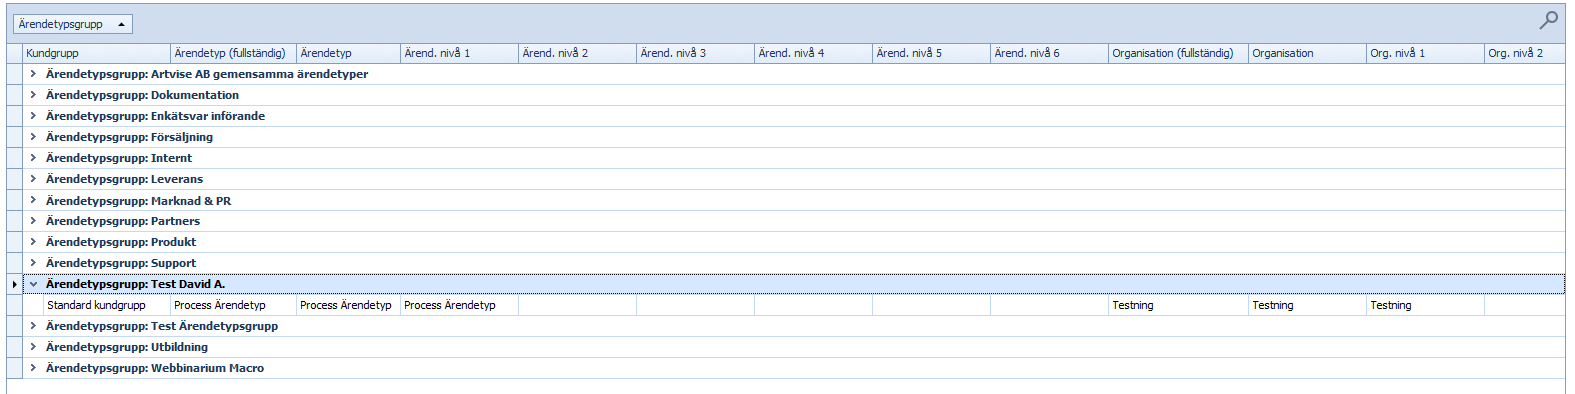This screenshot has height=394, width=1575.
Task: Expand the Leverans group
Action: tap(33, 179)
